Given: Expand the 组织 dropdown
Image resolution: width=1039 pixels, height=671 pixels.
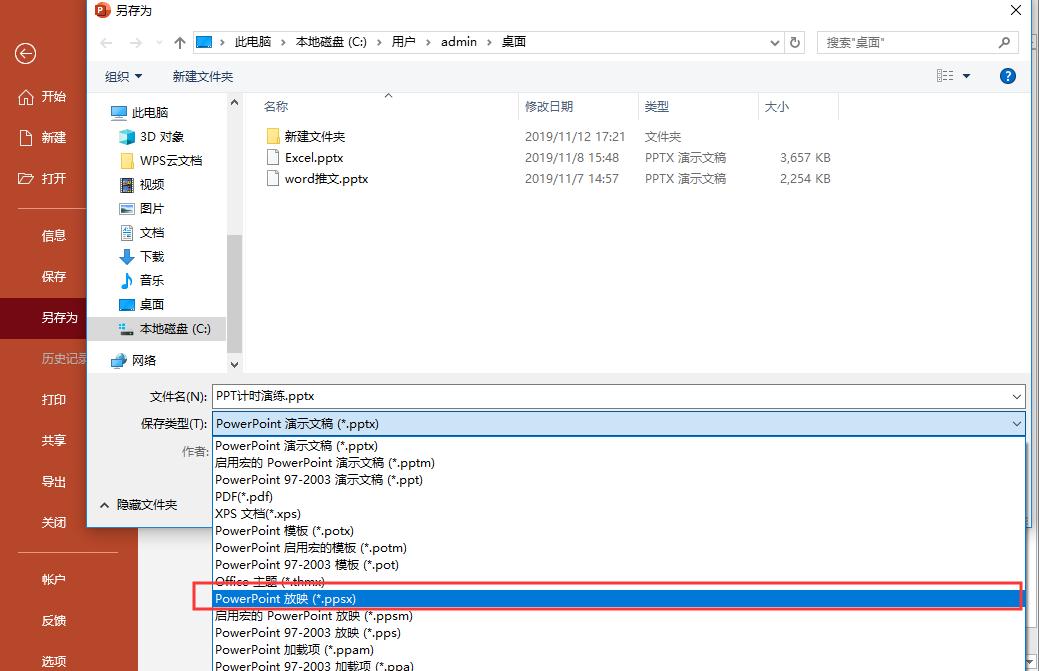Looking at the screenshot, I should (123, 75).
